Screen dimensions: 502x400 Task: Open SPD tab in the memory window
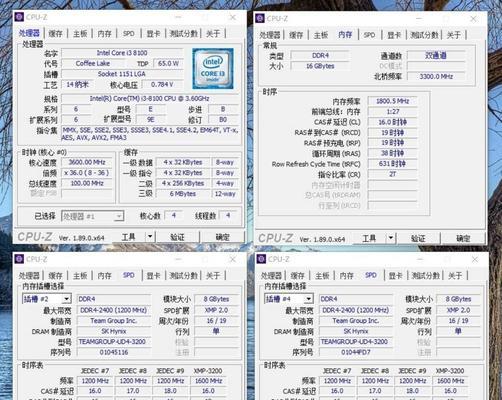coord(369,35)
